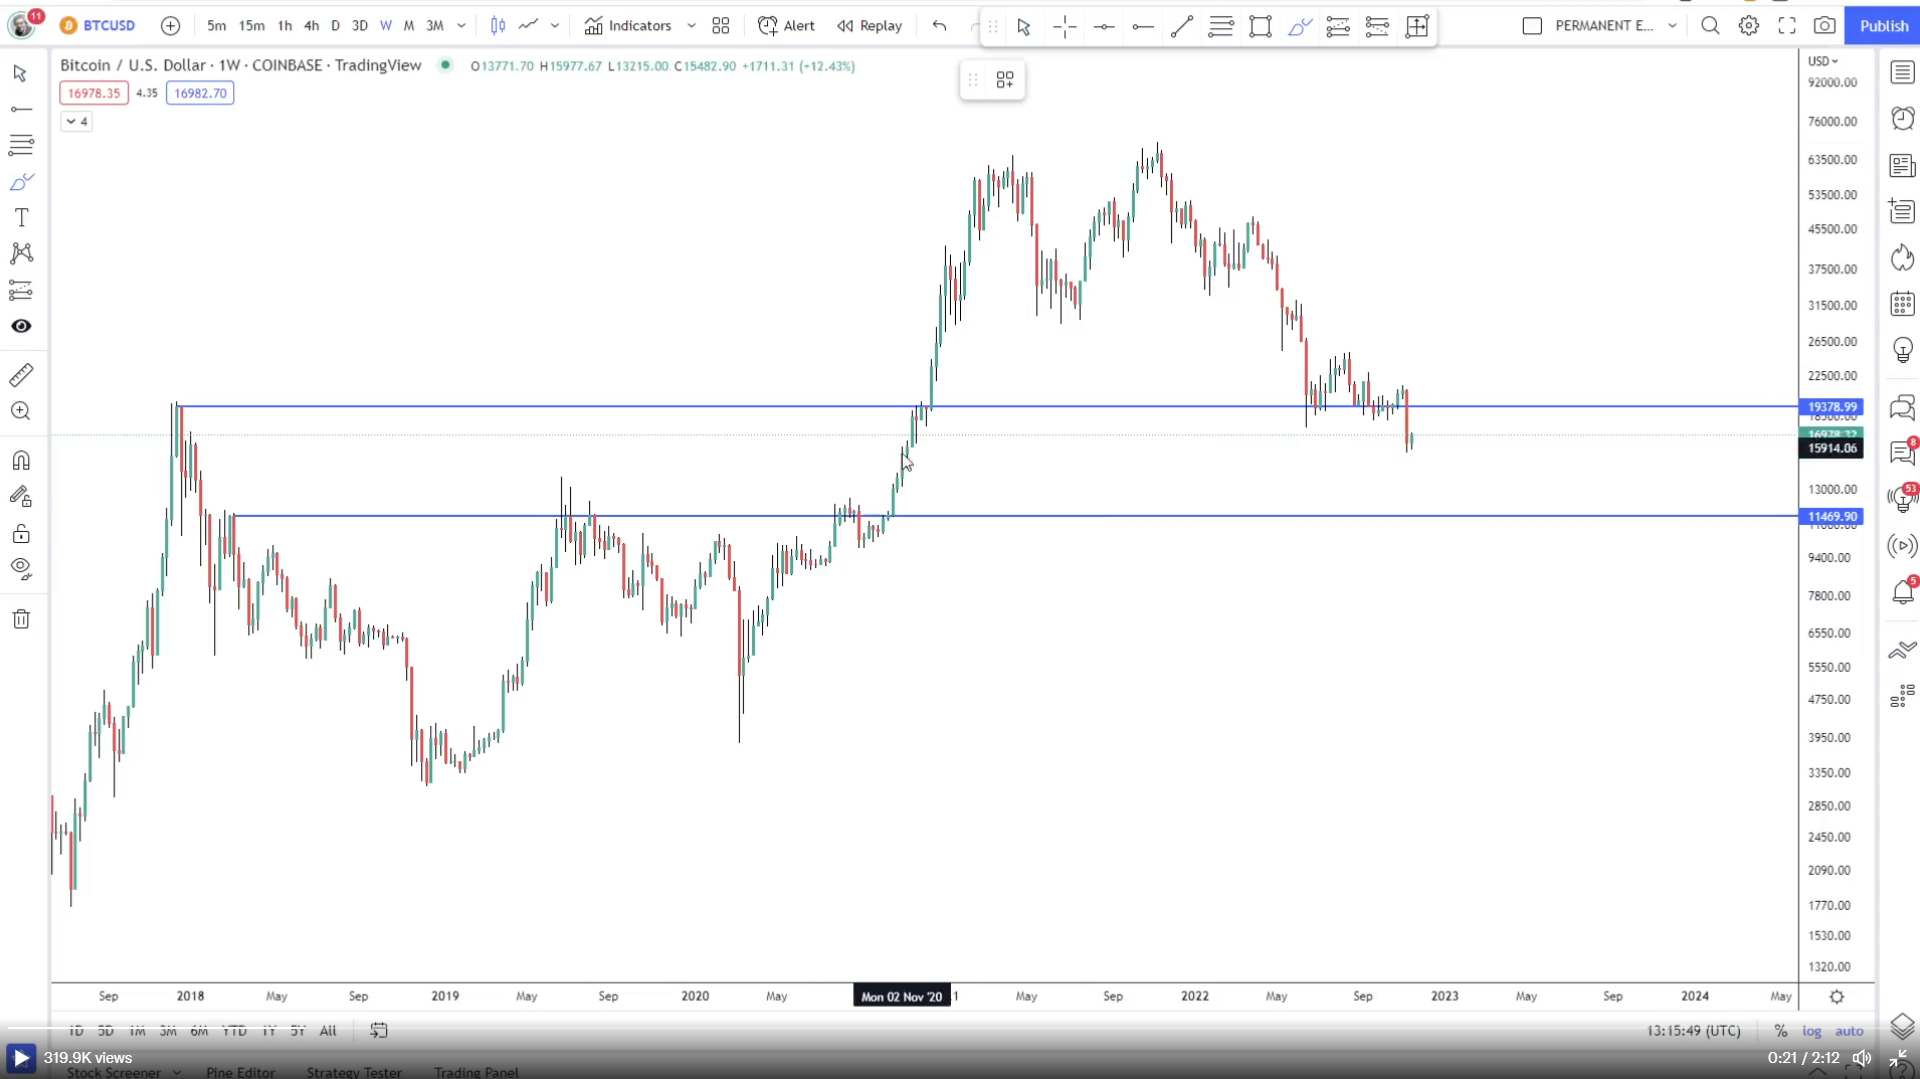Select the Zoom In tool
Viewport: 1920px width, 1079px height.
point(21,411)
